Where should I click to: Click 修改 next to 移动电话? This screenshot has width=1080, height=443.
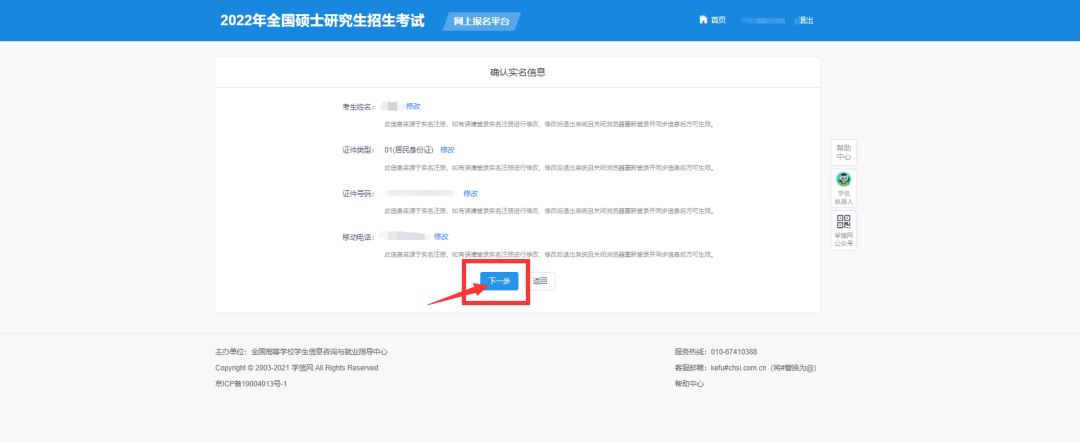coord(441,236)
